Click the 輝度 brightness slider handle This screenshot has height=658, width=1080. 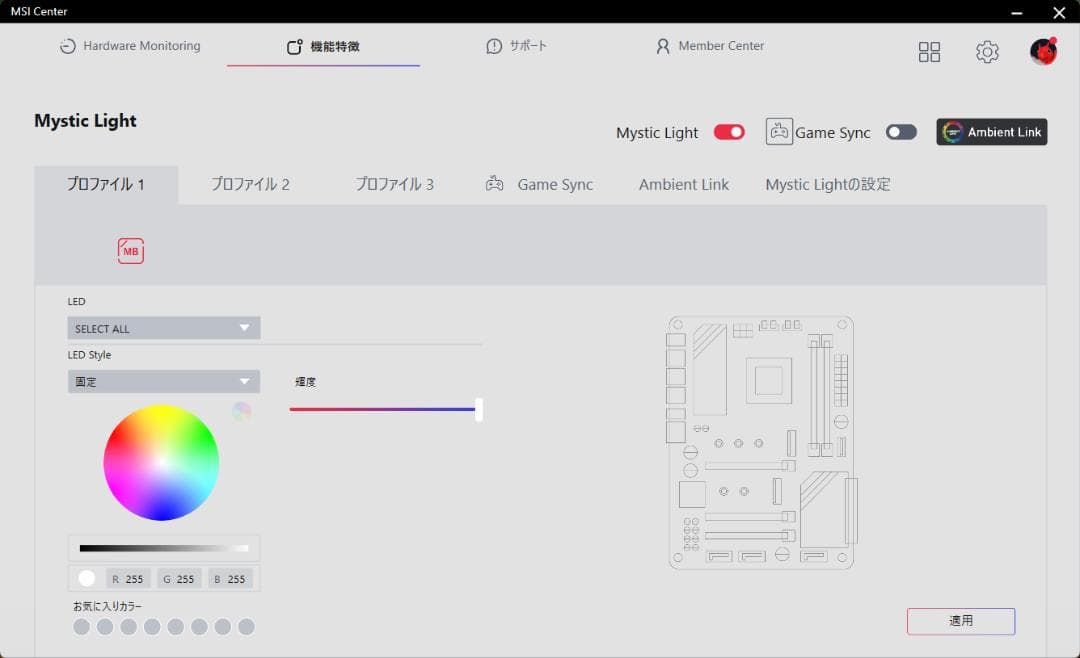click(x=479, y=409)
